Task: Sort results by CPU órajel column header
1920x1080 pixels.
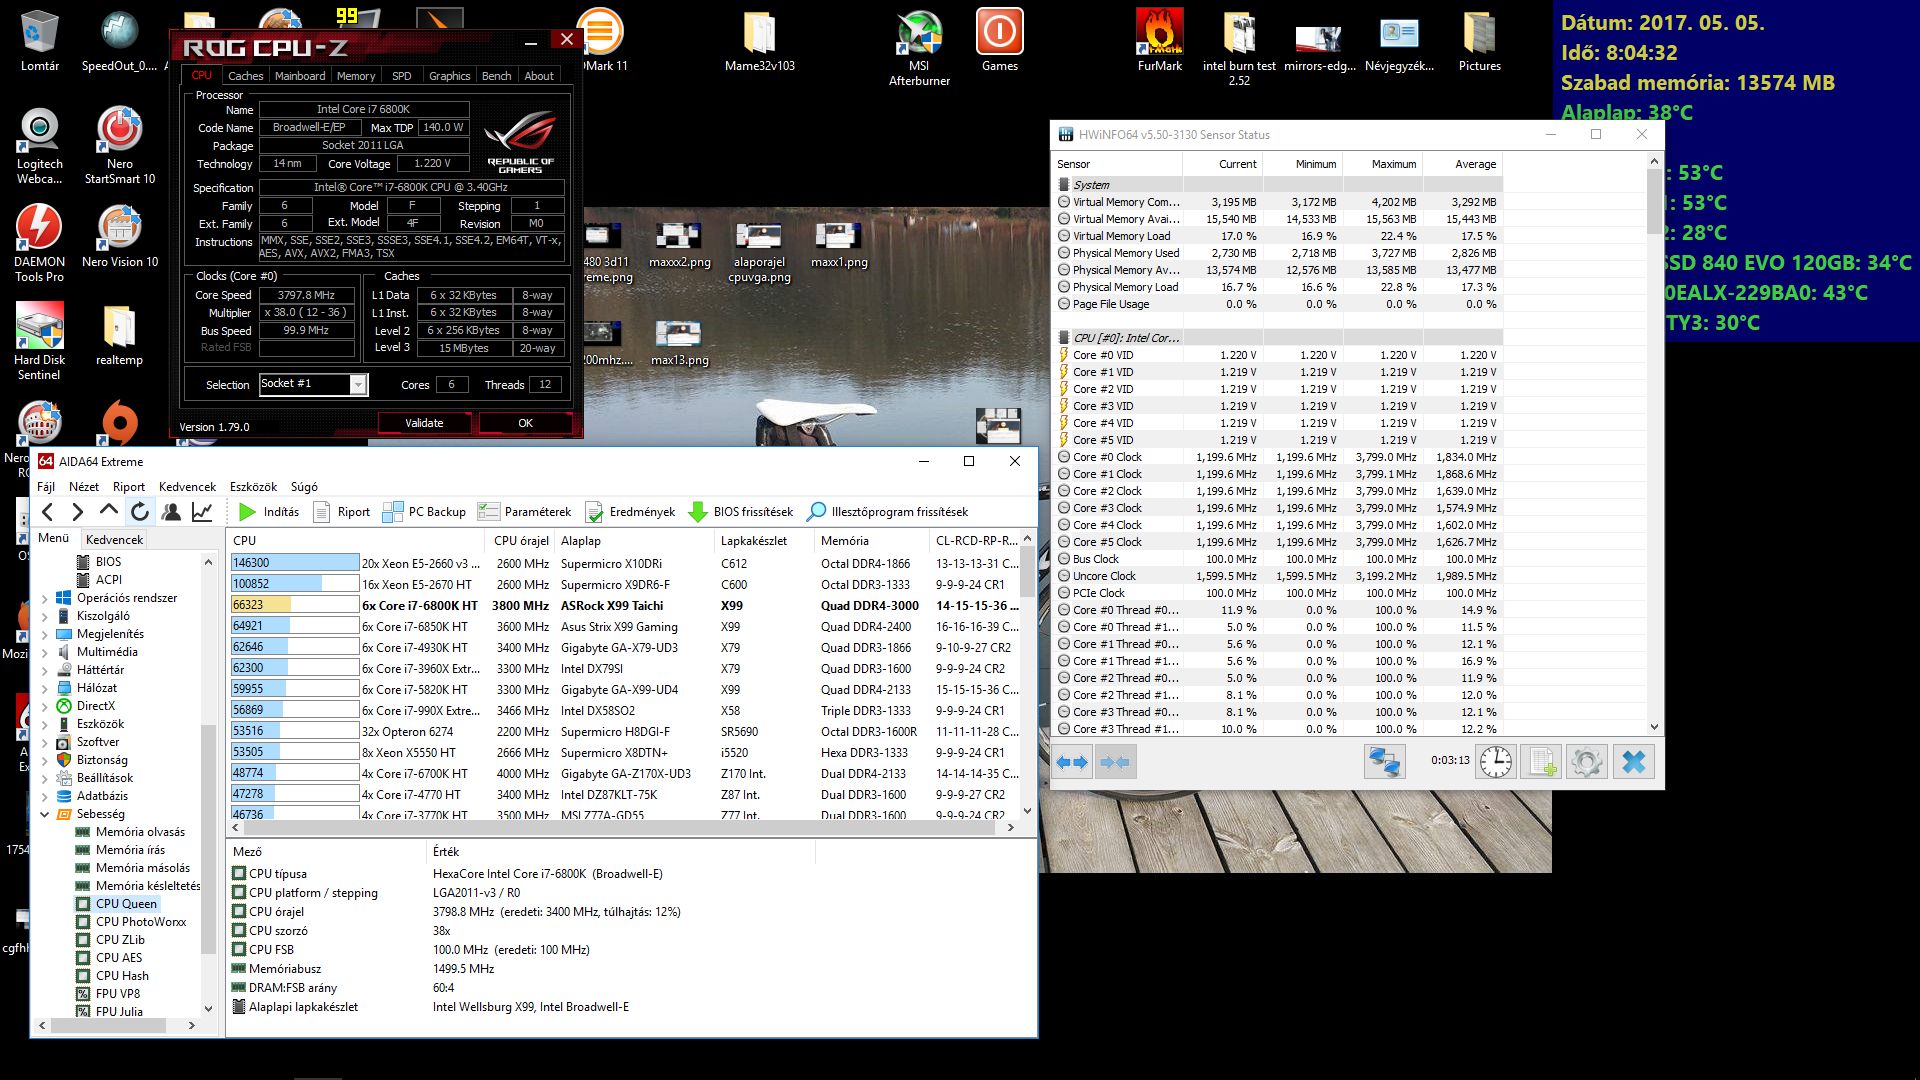Action: pos(521,541)
